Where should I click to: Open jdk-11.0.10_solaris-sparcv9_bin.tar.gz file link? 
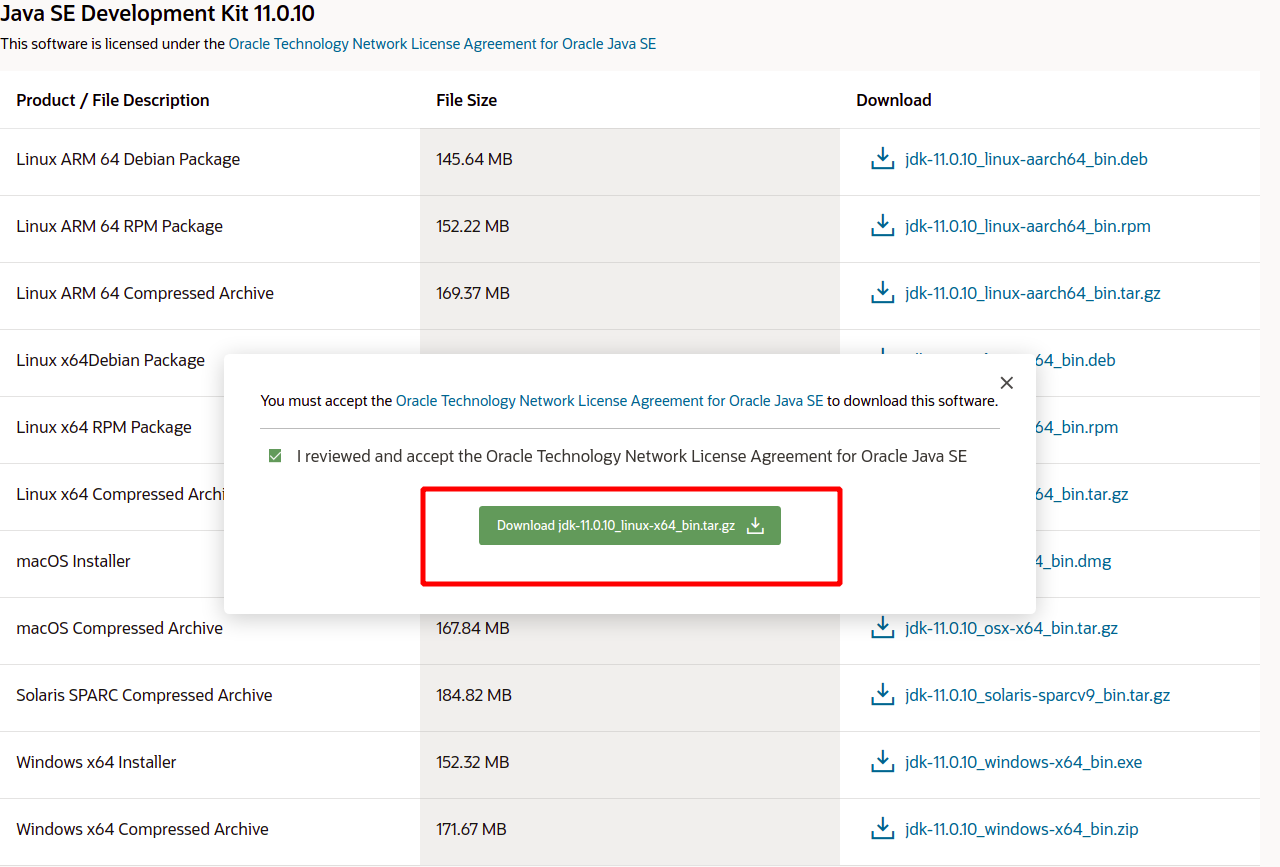coord(1037,695)
